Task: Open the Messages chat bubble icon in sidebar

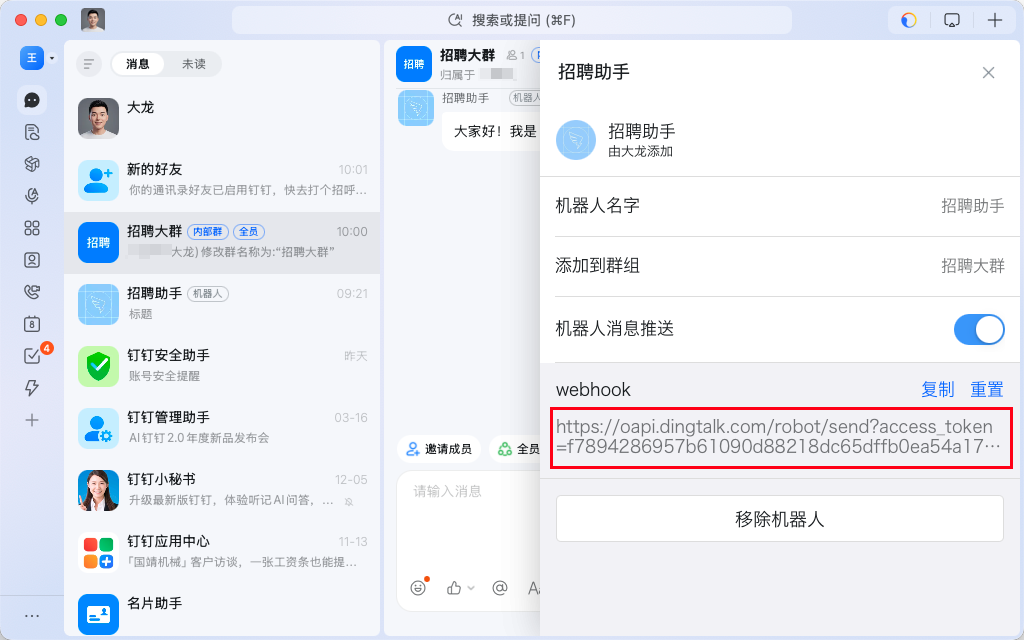Action: click(32, 100)
